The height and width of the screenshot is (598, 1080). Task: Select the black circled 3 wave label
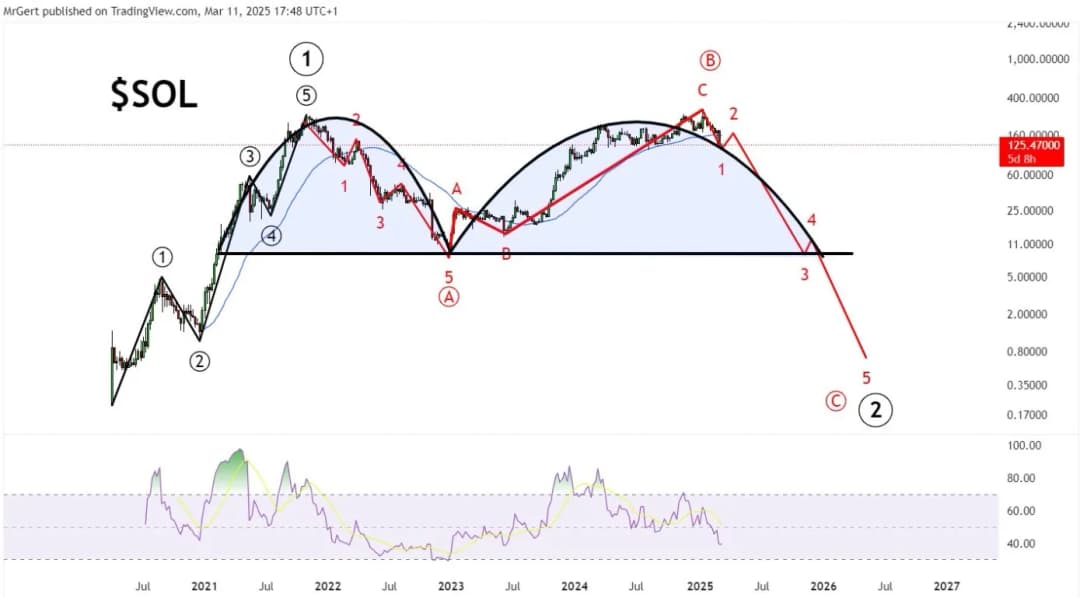click(x=249, y=156)
